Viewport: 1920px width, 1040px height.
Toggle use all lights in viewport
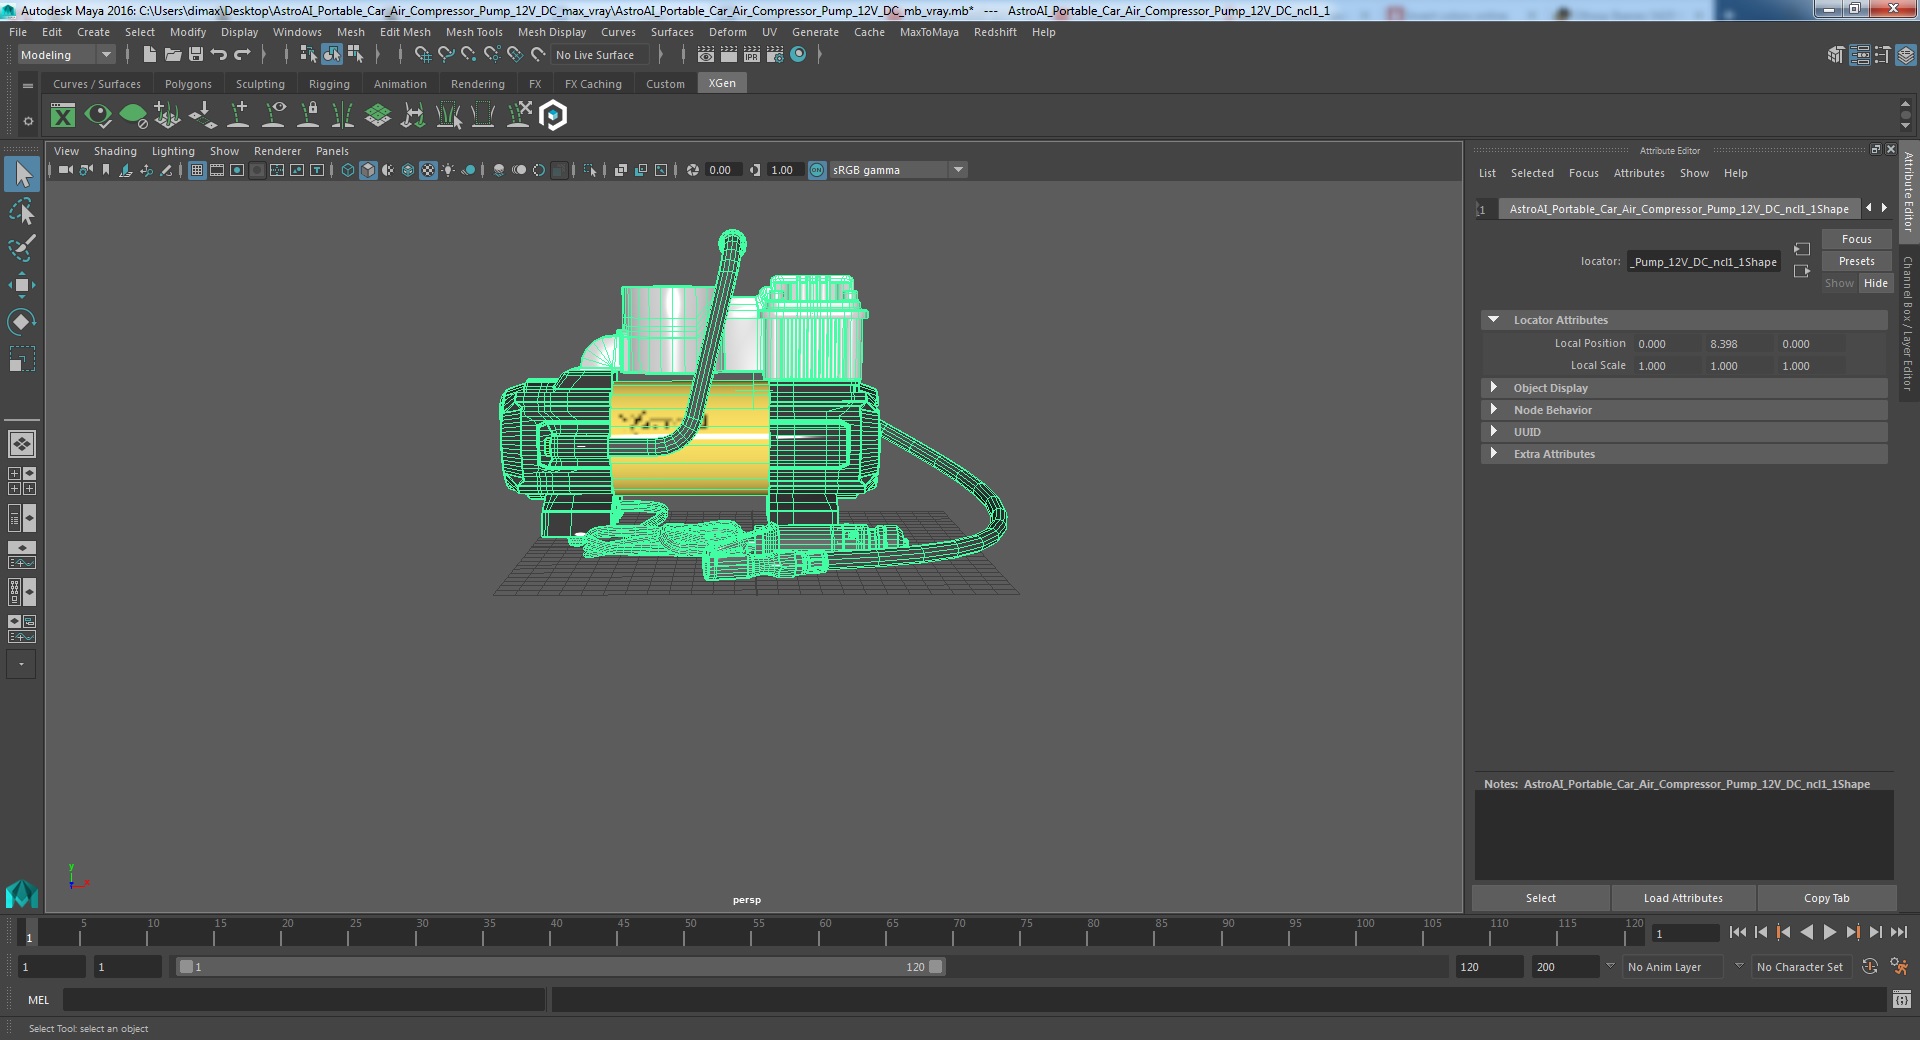click(448, 170)
